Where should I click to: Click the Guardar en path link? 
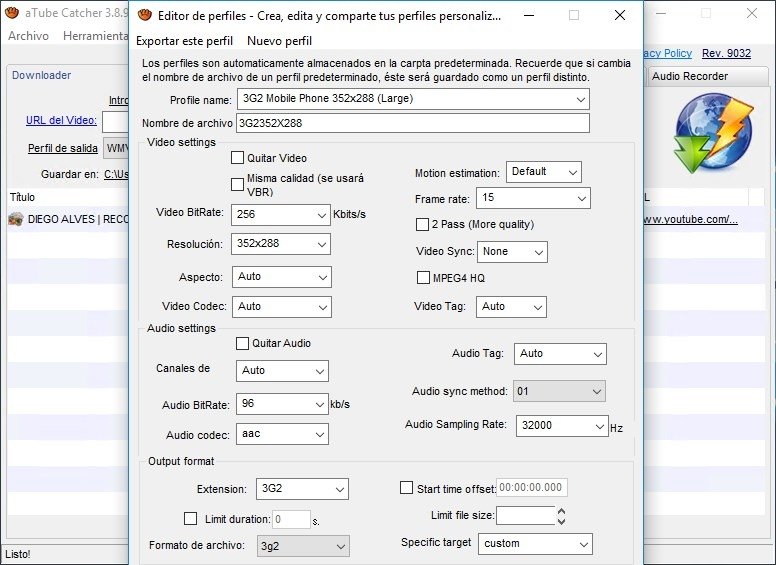click(x=116, y=174)
